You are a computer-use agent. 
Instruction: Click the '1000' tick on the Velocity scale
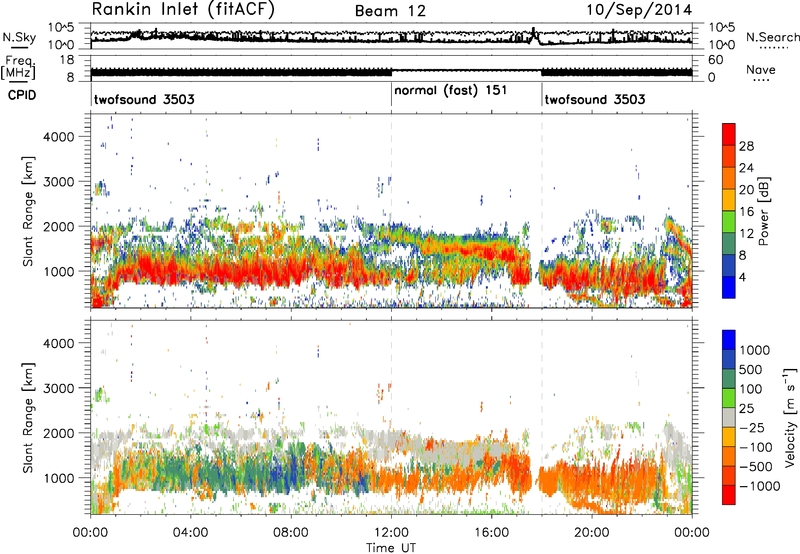click(754, 350)
